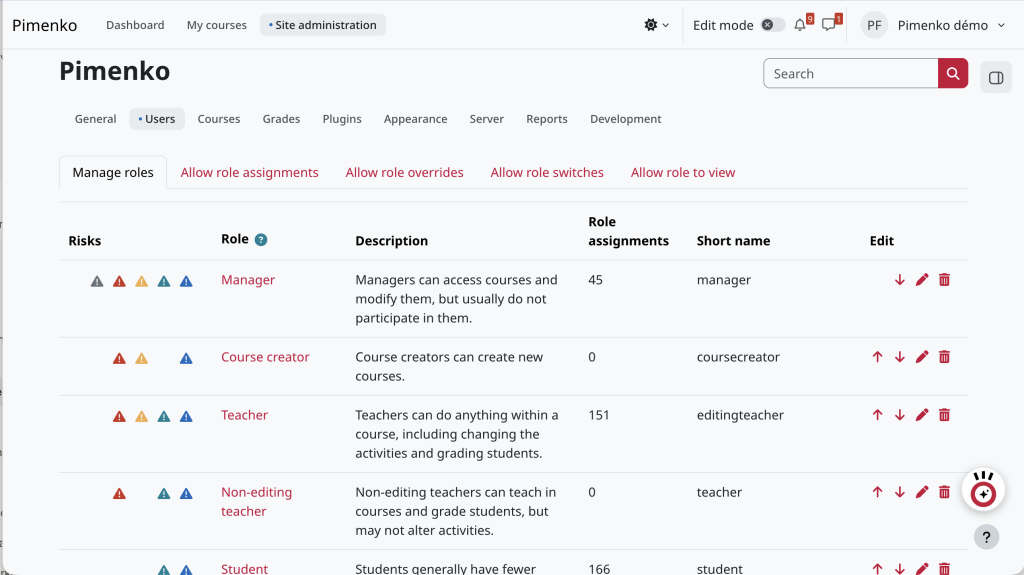Move the Non-editing teacher role down
Image resolution: width=1024 pixels, height=575 pixels.
pos(899,492)
